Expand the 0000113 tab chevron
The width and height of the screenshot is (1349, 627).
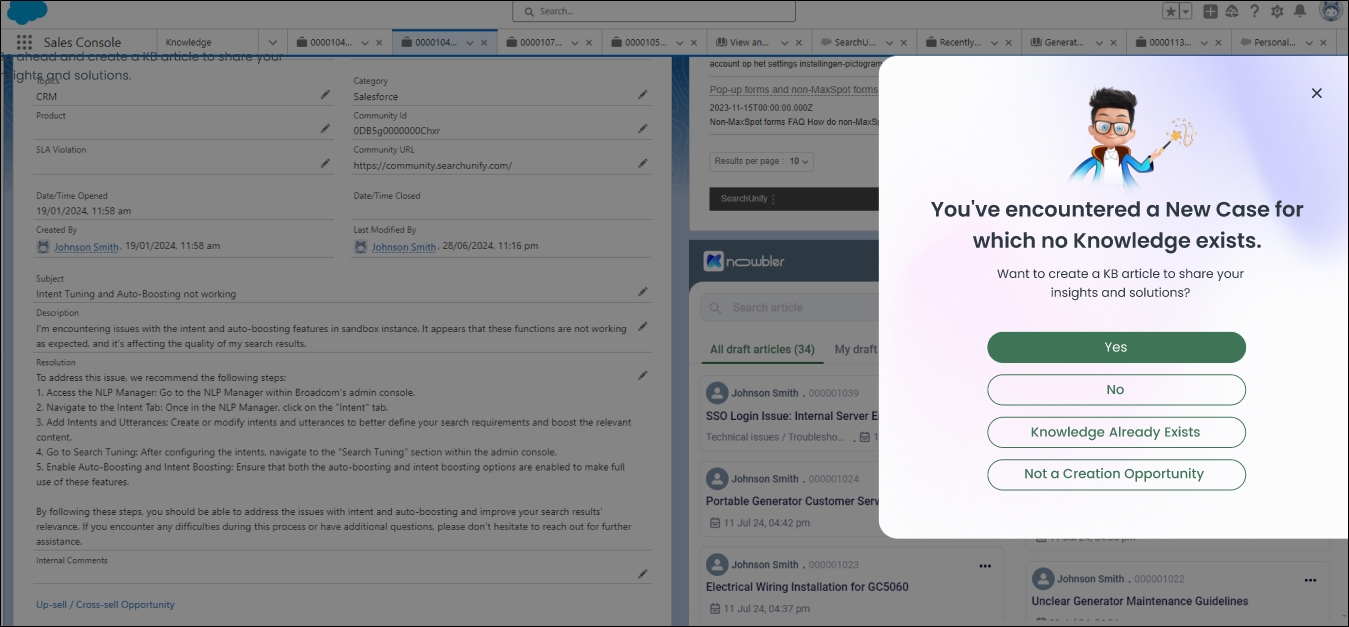1202,43
